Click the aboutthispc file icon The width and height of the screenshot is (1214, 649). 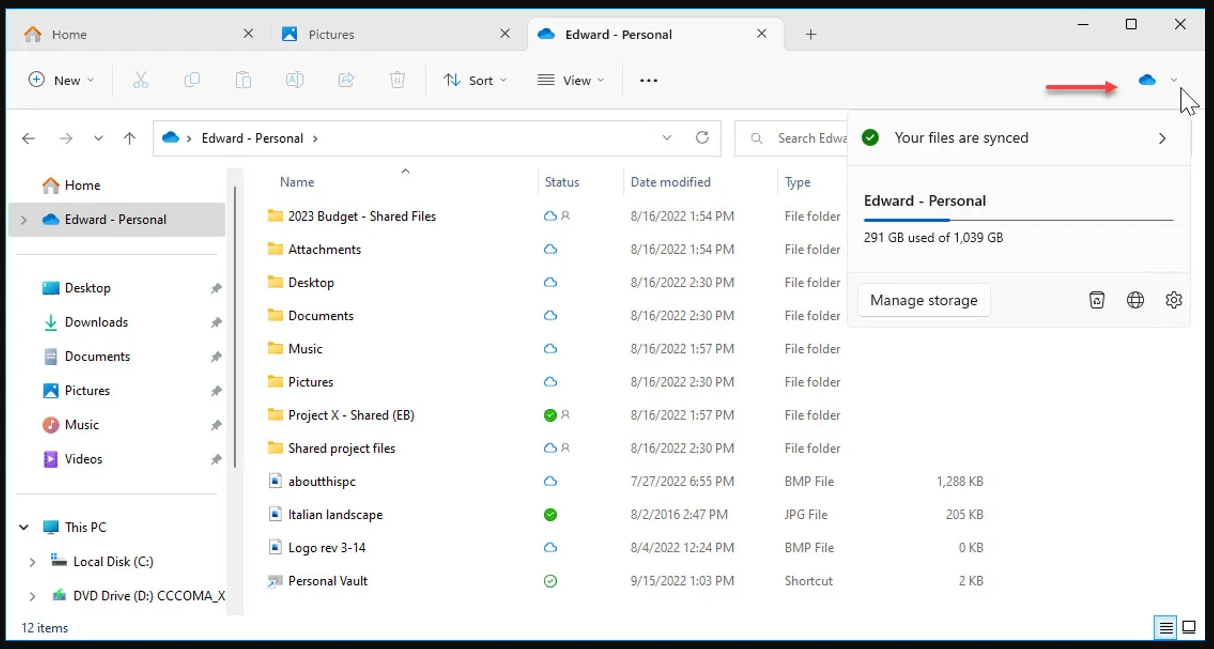(x=276, y=481)
